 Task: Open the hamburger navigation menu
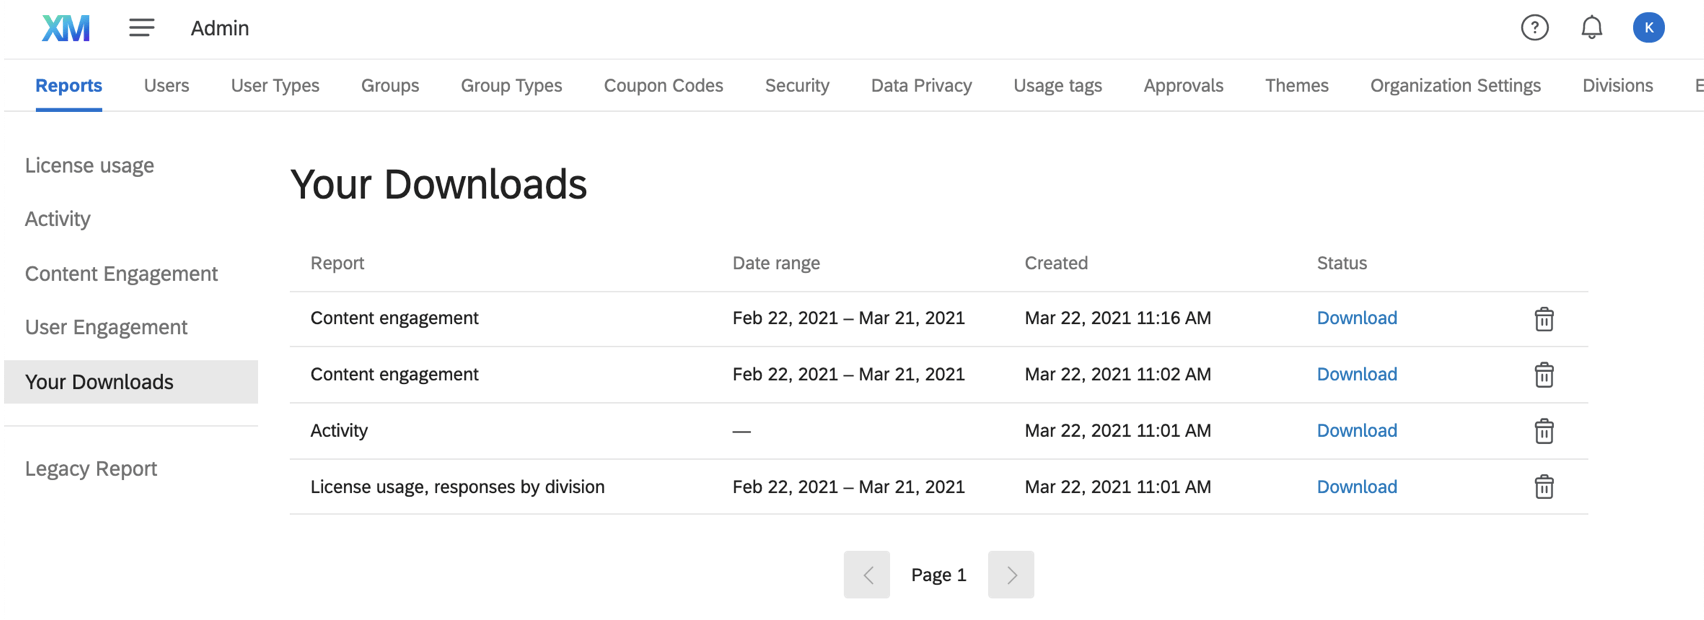pyautogui.click(x=142, y=28)
